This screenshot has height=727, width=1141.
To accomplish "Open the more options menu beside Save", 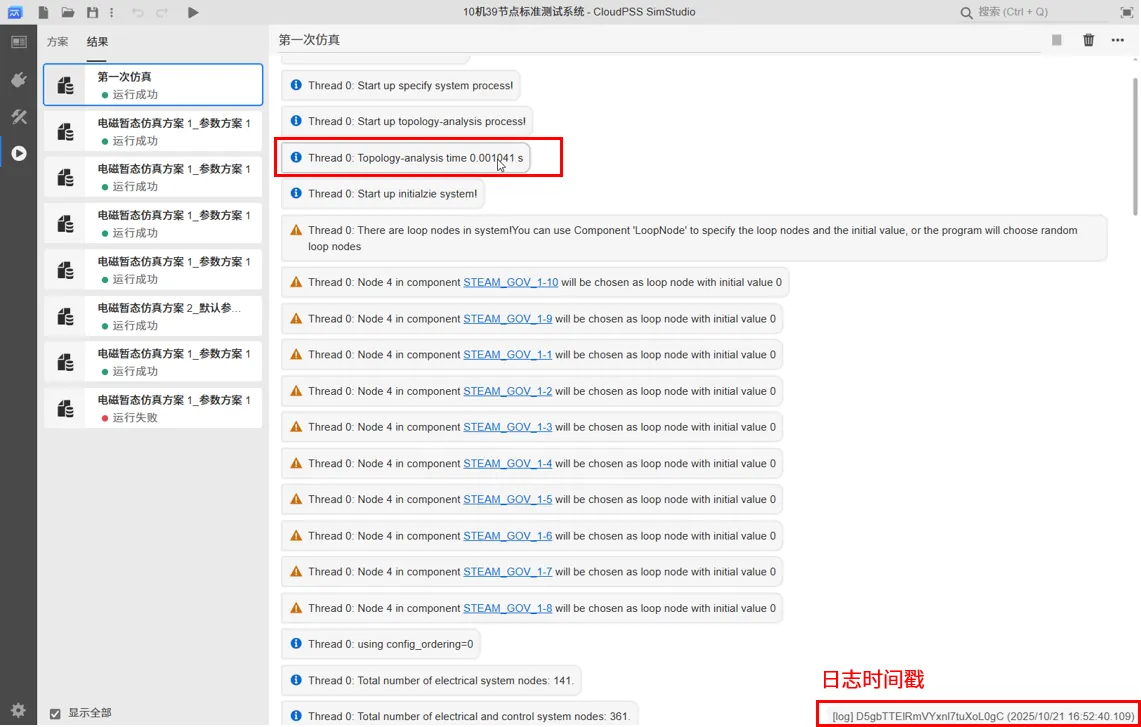I will click(111, 12).
